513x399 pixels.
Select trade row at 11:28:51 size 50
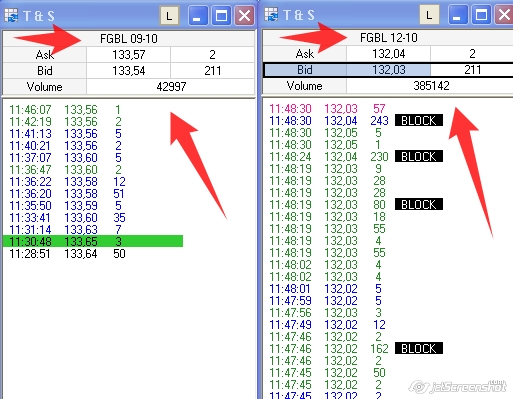(x=67, y=254)
